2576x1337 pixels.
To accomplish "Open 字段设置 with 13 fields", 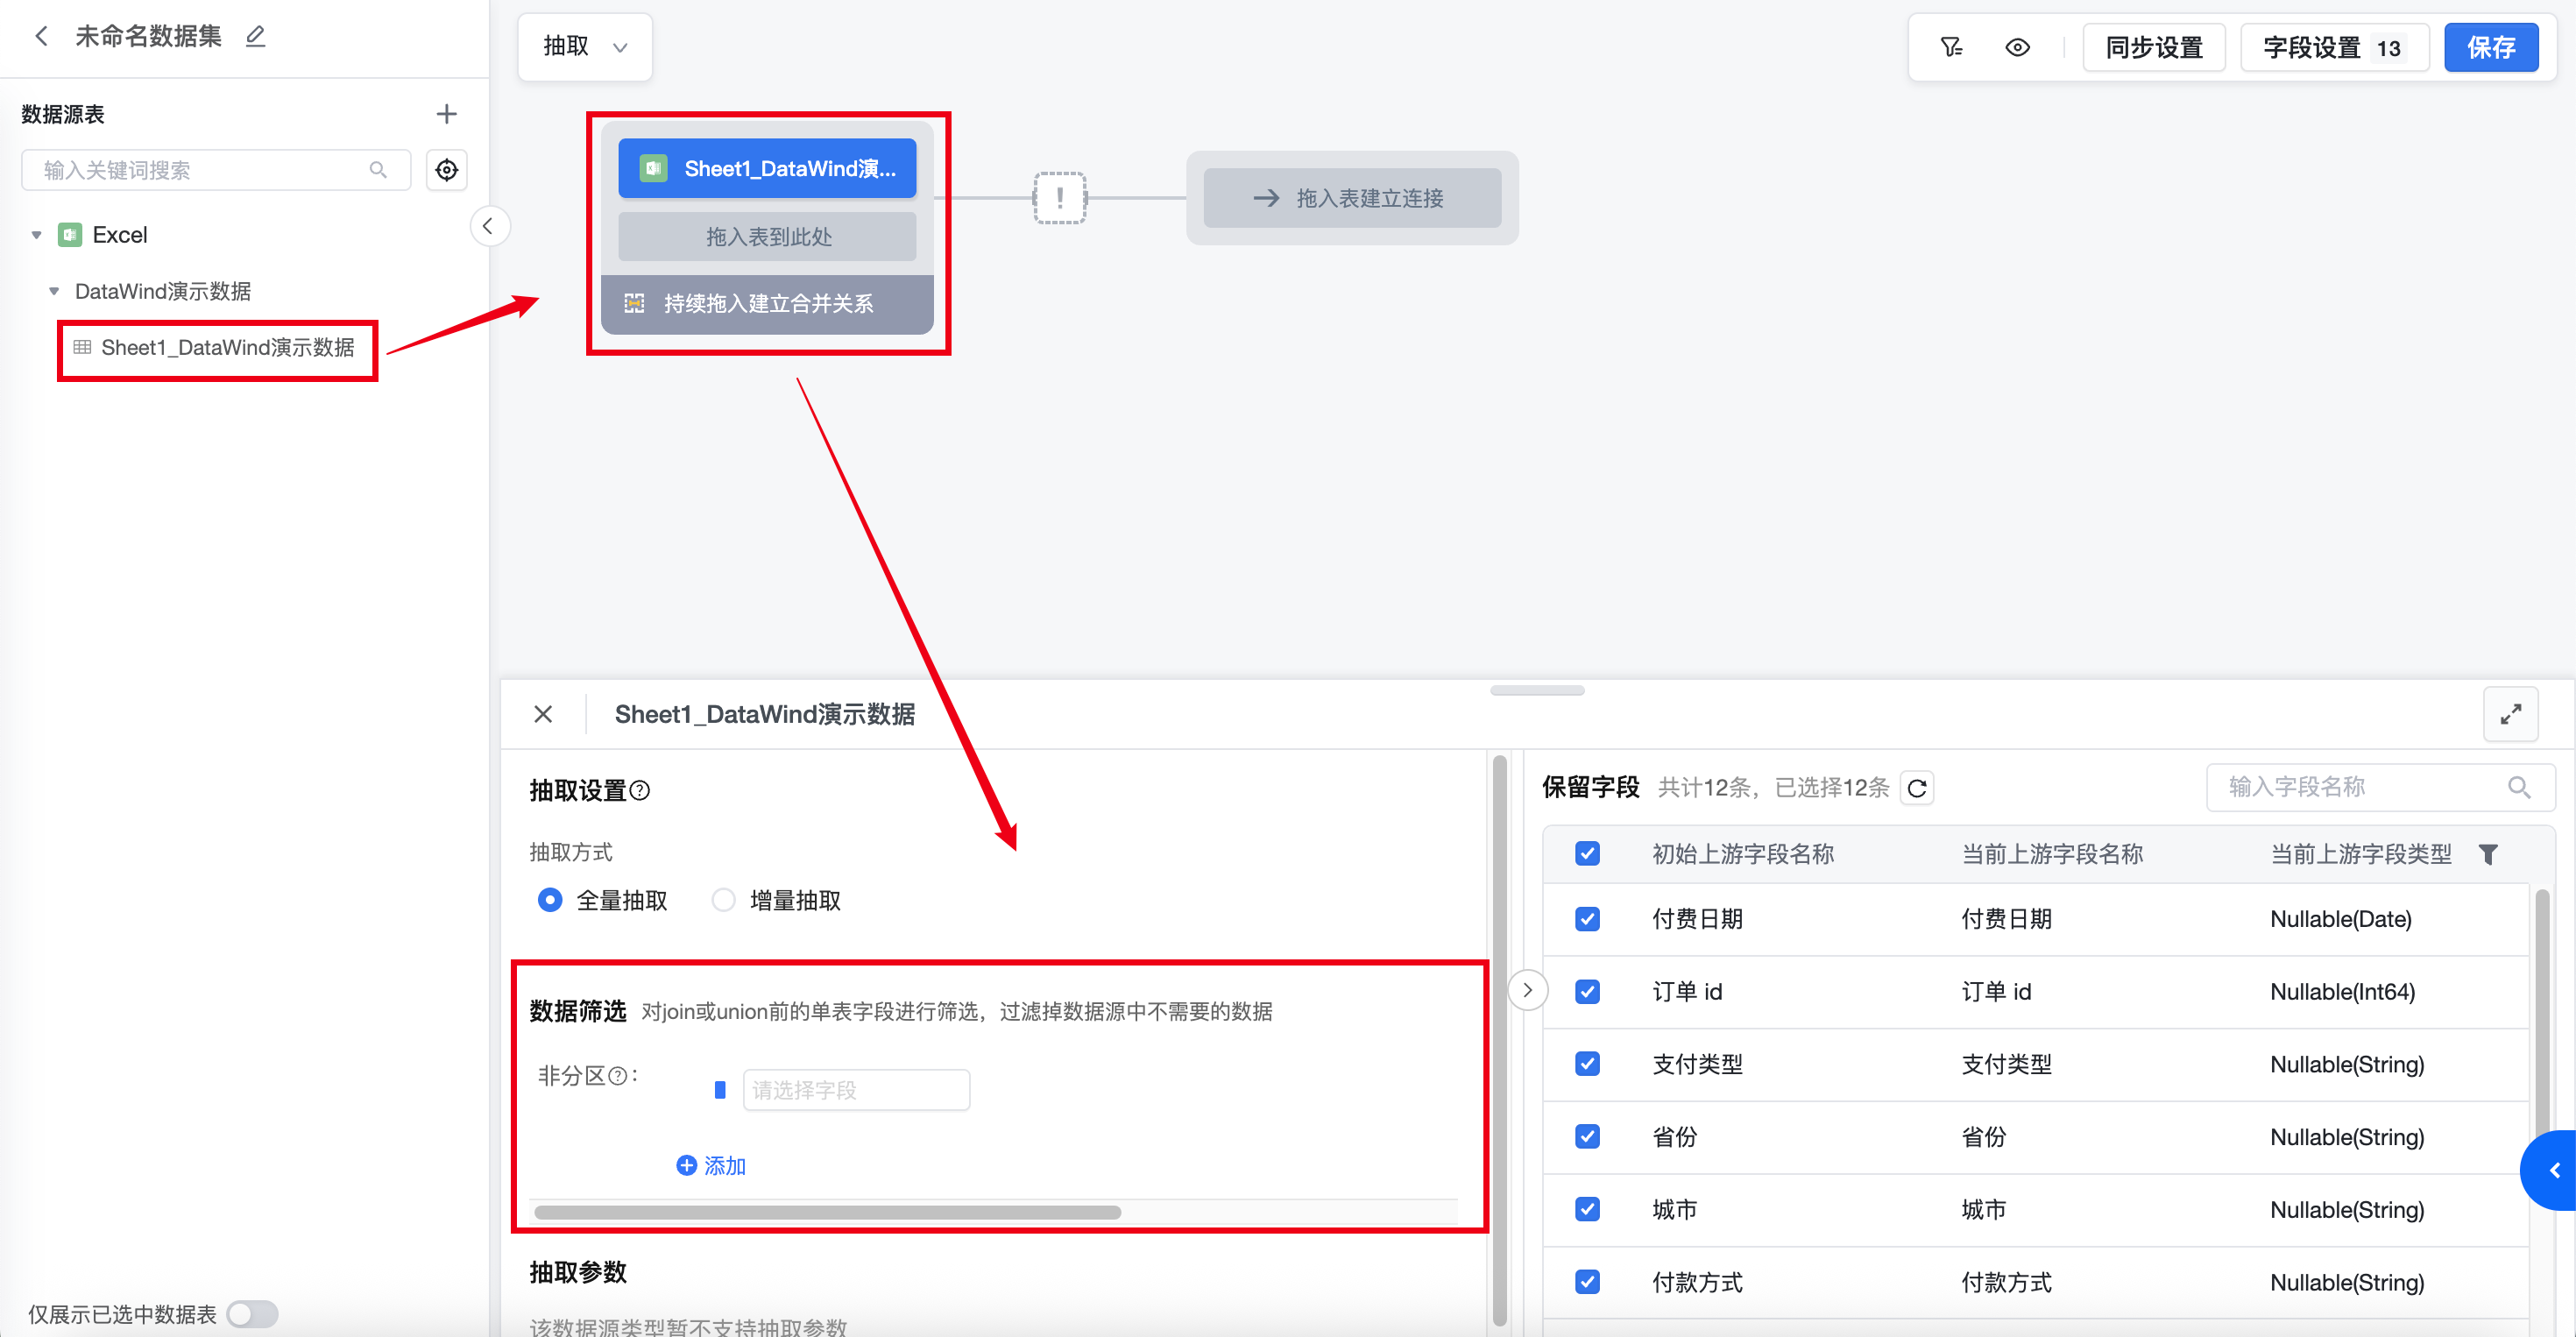I will click(x=2333, y=47).
